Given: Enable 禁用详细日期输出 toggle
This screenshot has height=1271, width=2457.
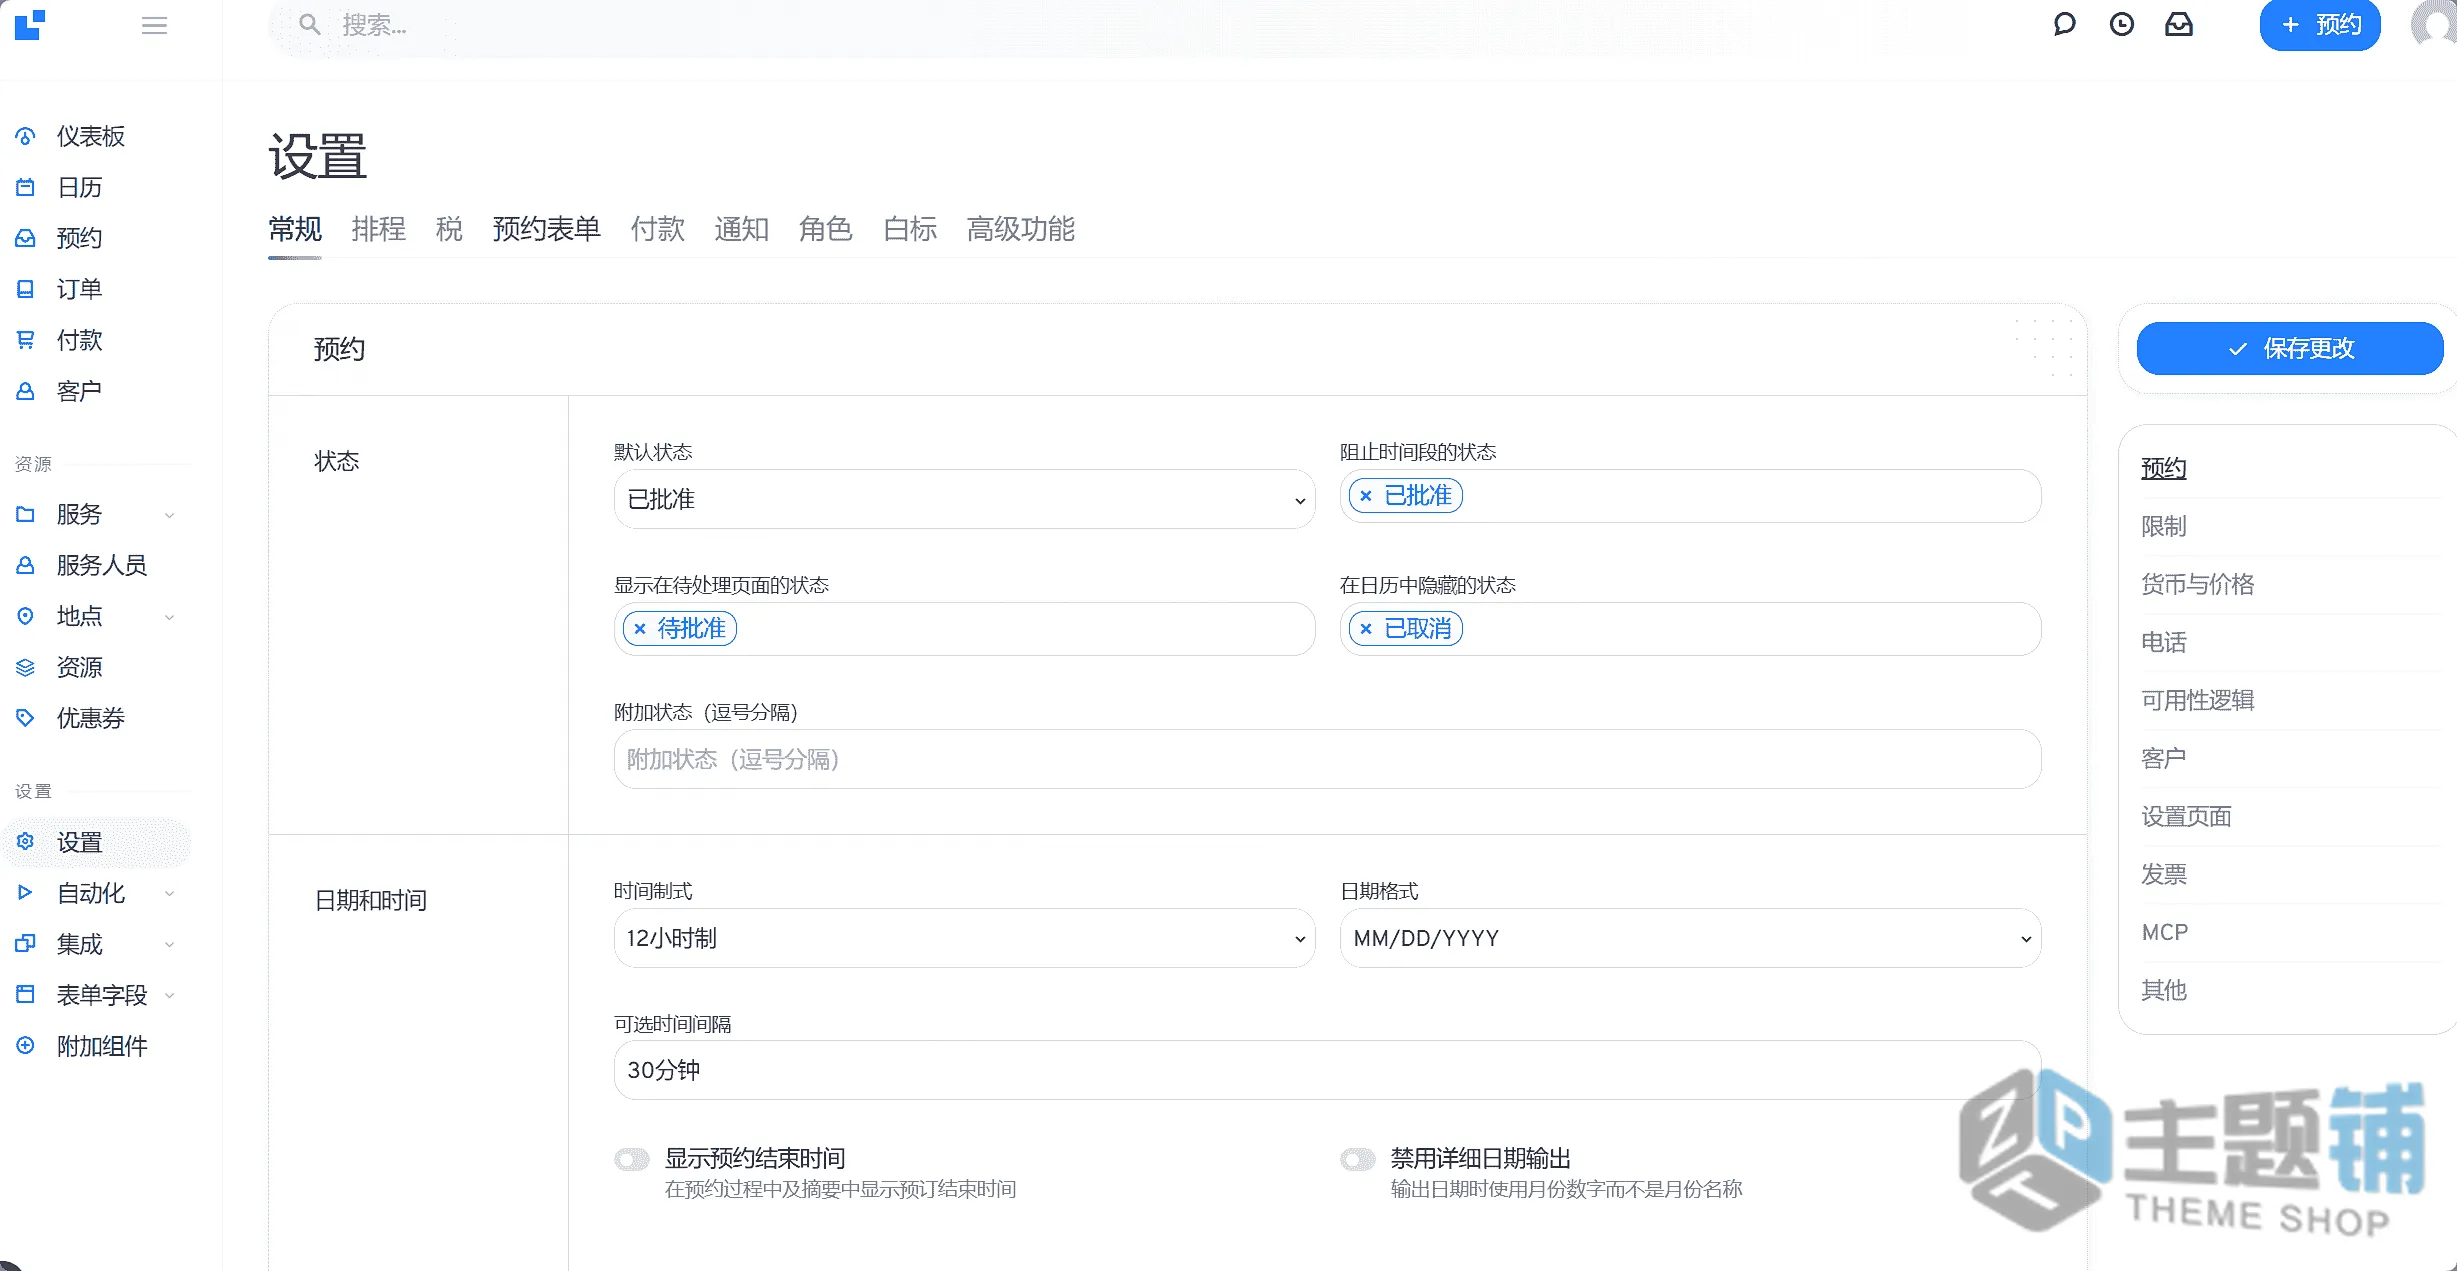Looking at the screenshot, I should coord(1358,1159).
